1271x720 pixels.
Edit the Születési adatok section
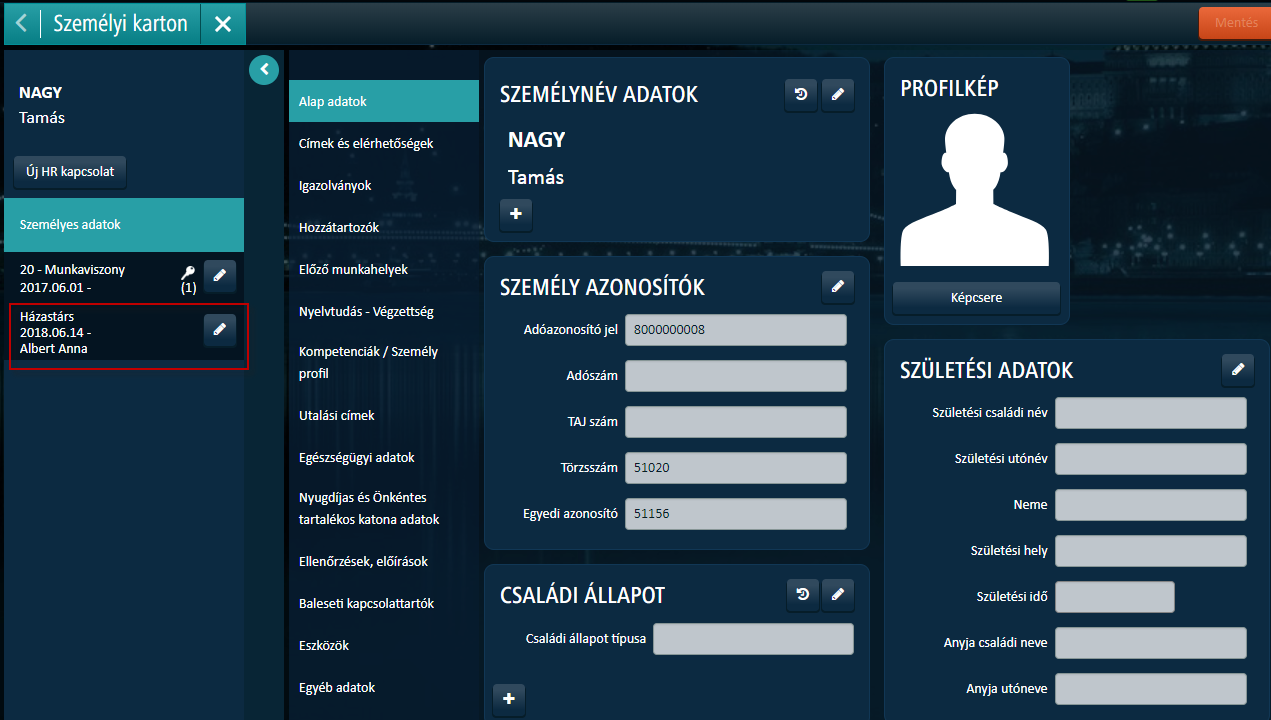click(x=1237, y=369)
